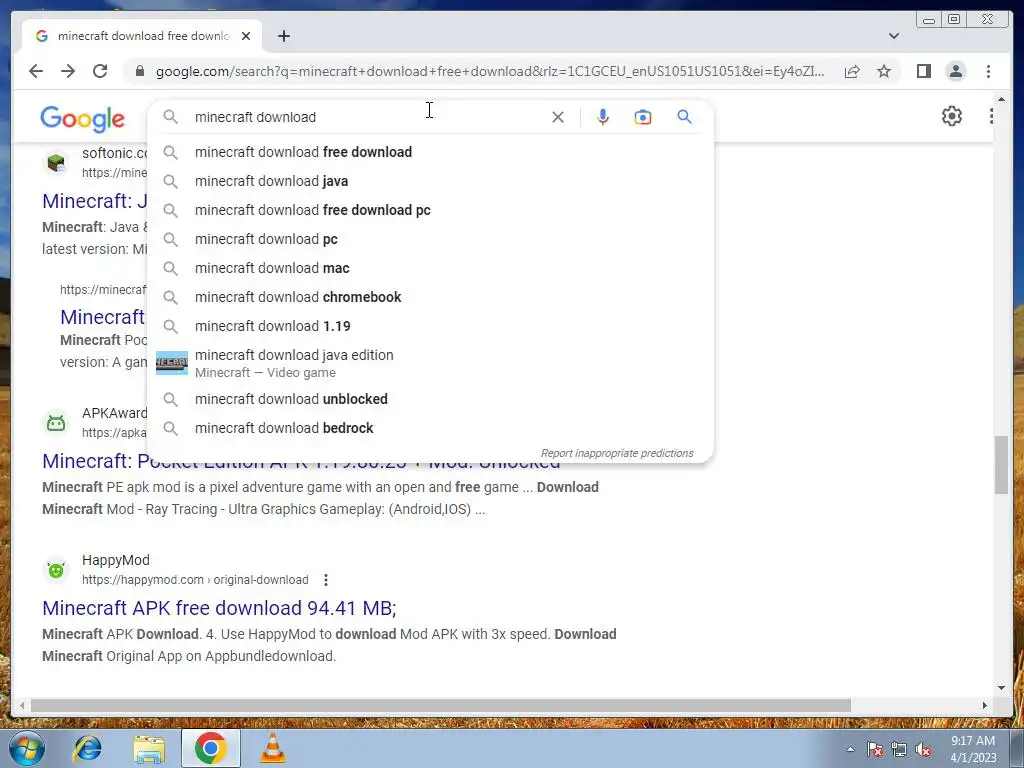The image size is (1024, 768).
Task: Open the Chrome side panel
Action: [923, 71]
